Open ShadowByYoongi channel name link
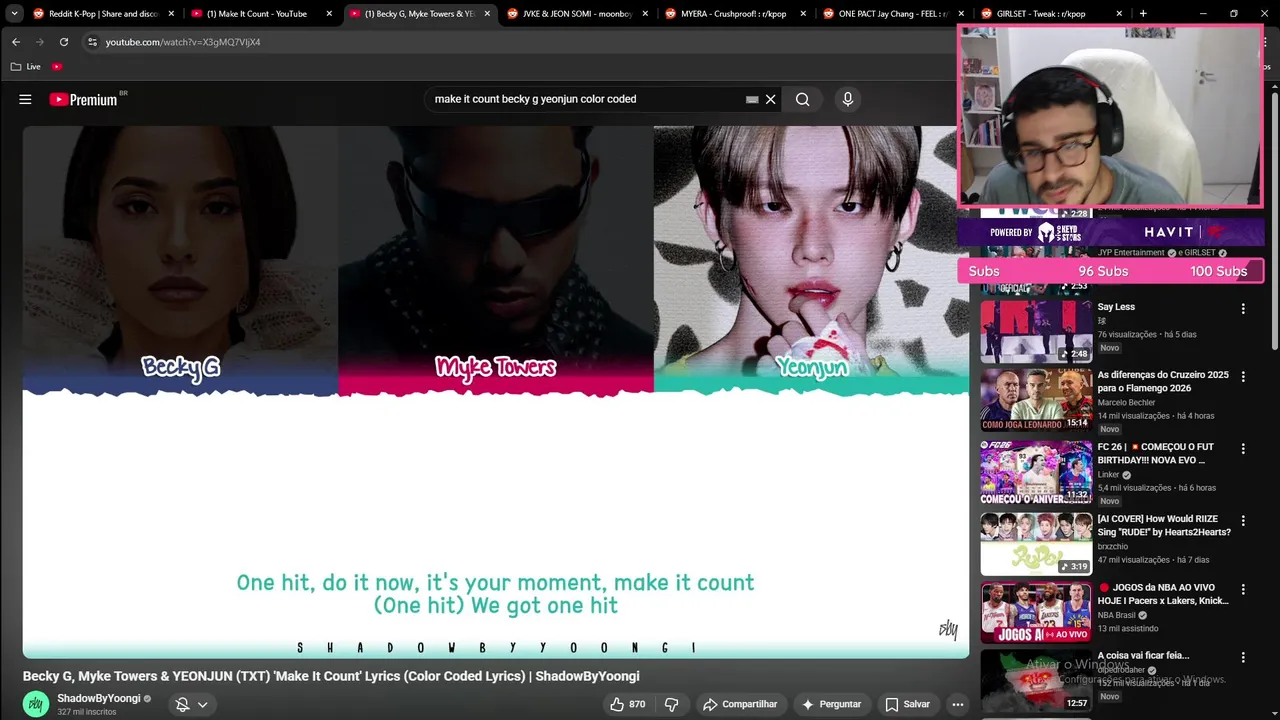This screenshot has width=1280, height=720. click(x=98, y=698)
